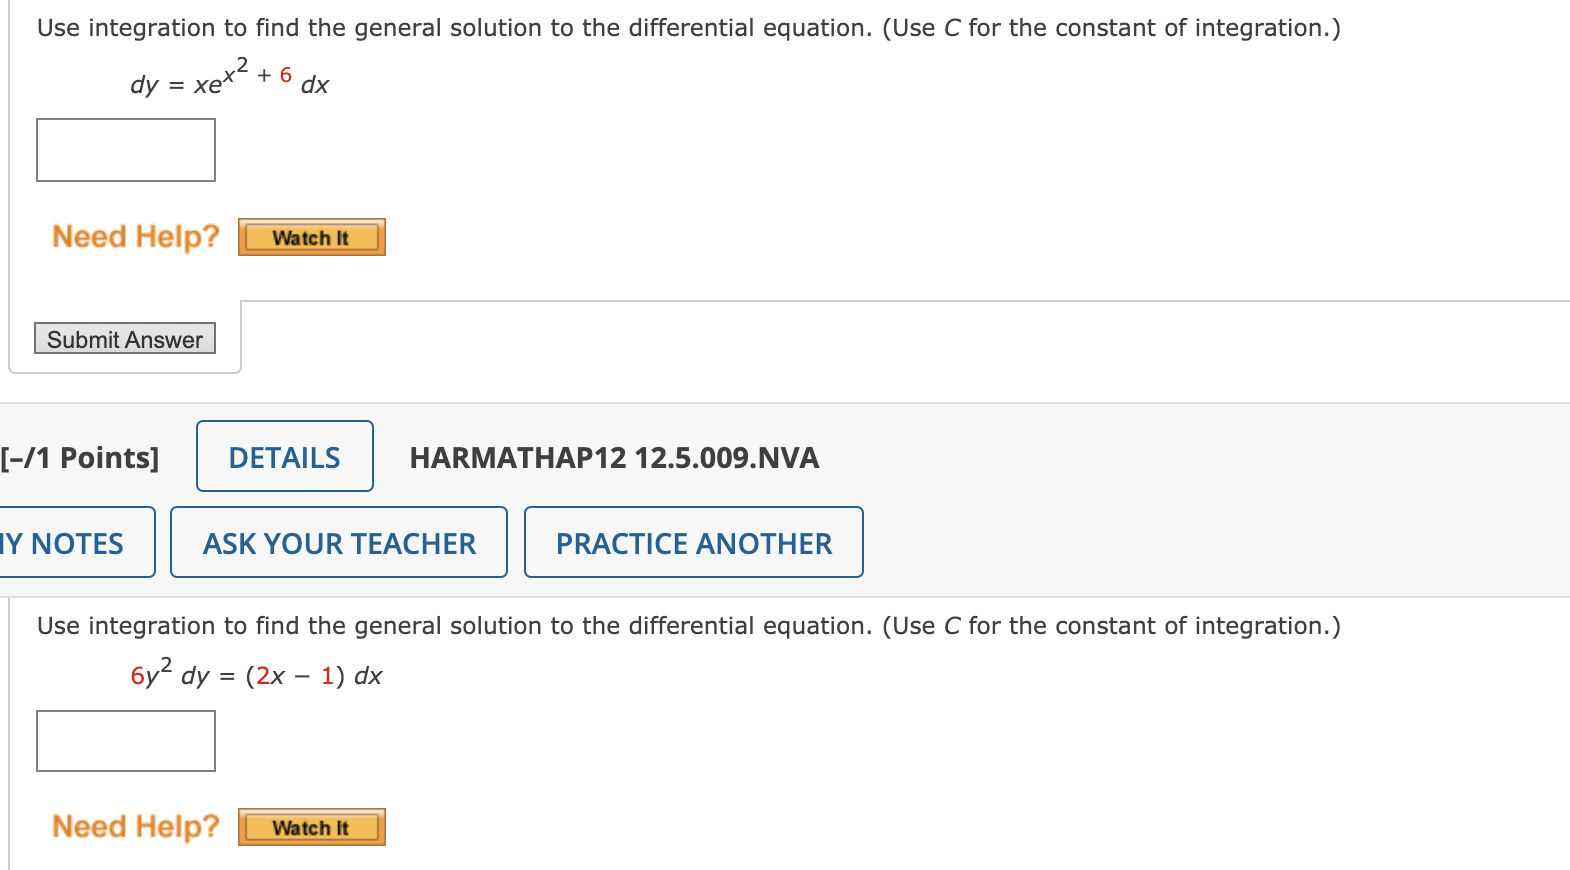
Task: Click inside the empty response field above Need Help
Action: (125, 149)
